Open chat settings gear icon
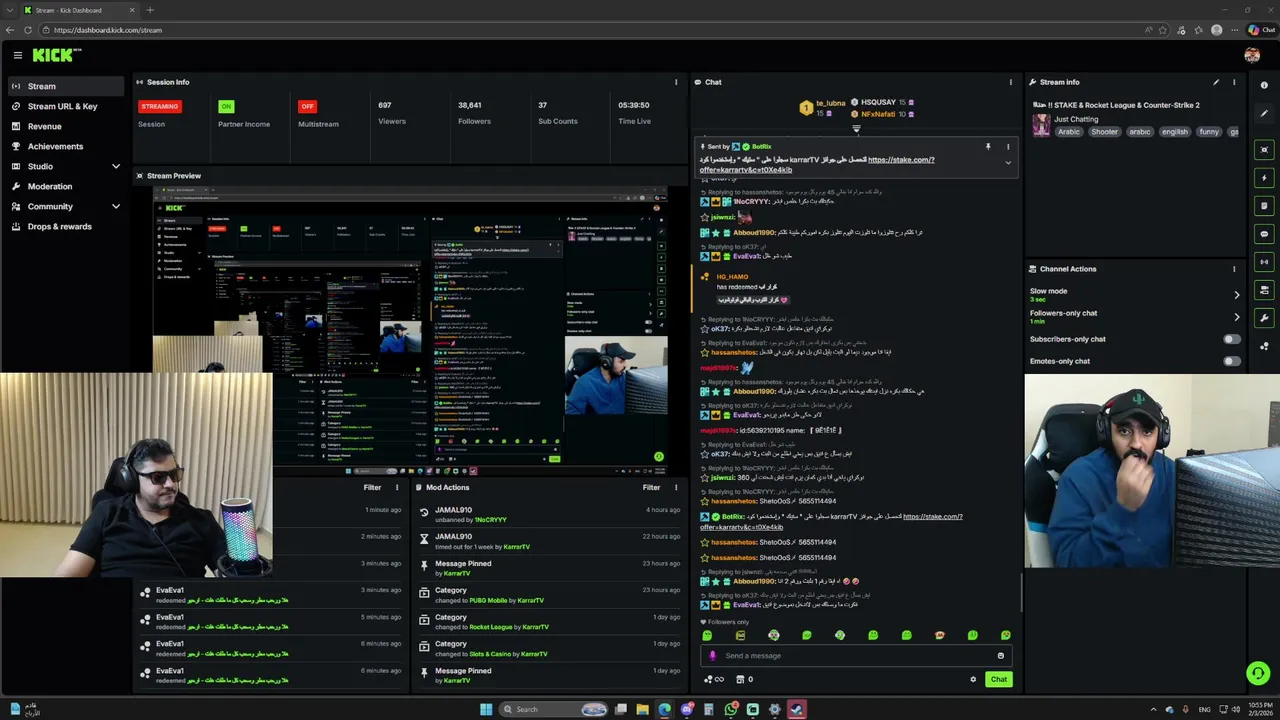Viewport: 1280px width, 720px height. (x=973, y=679)
